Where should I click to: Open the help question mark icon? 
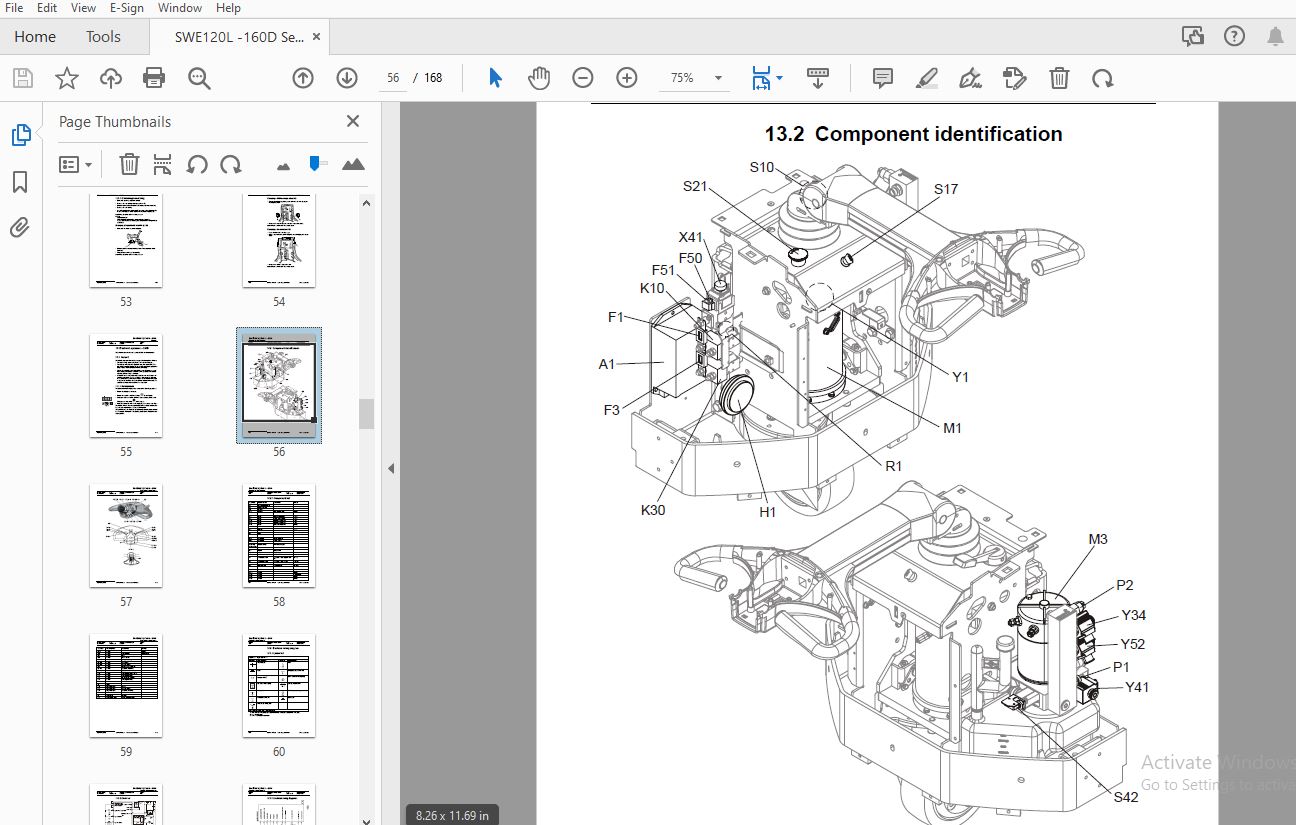[1234, 37]
